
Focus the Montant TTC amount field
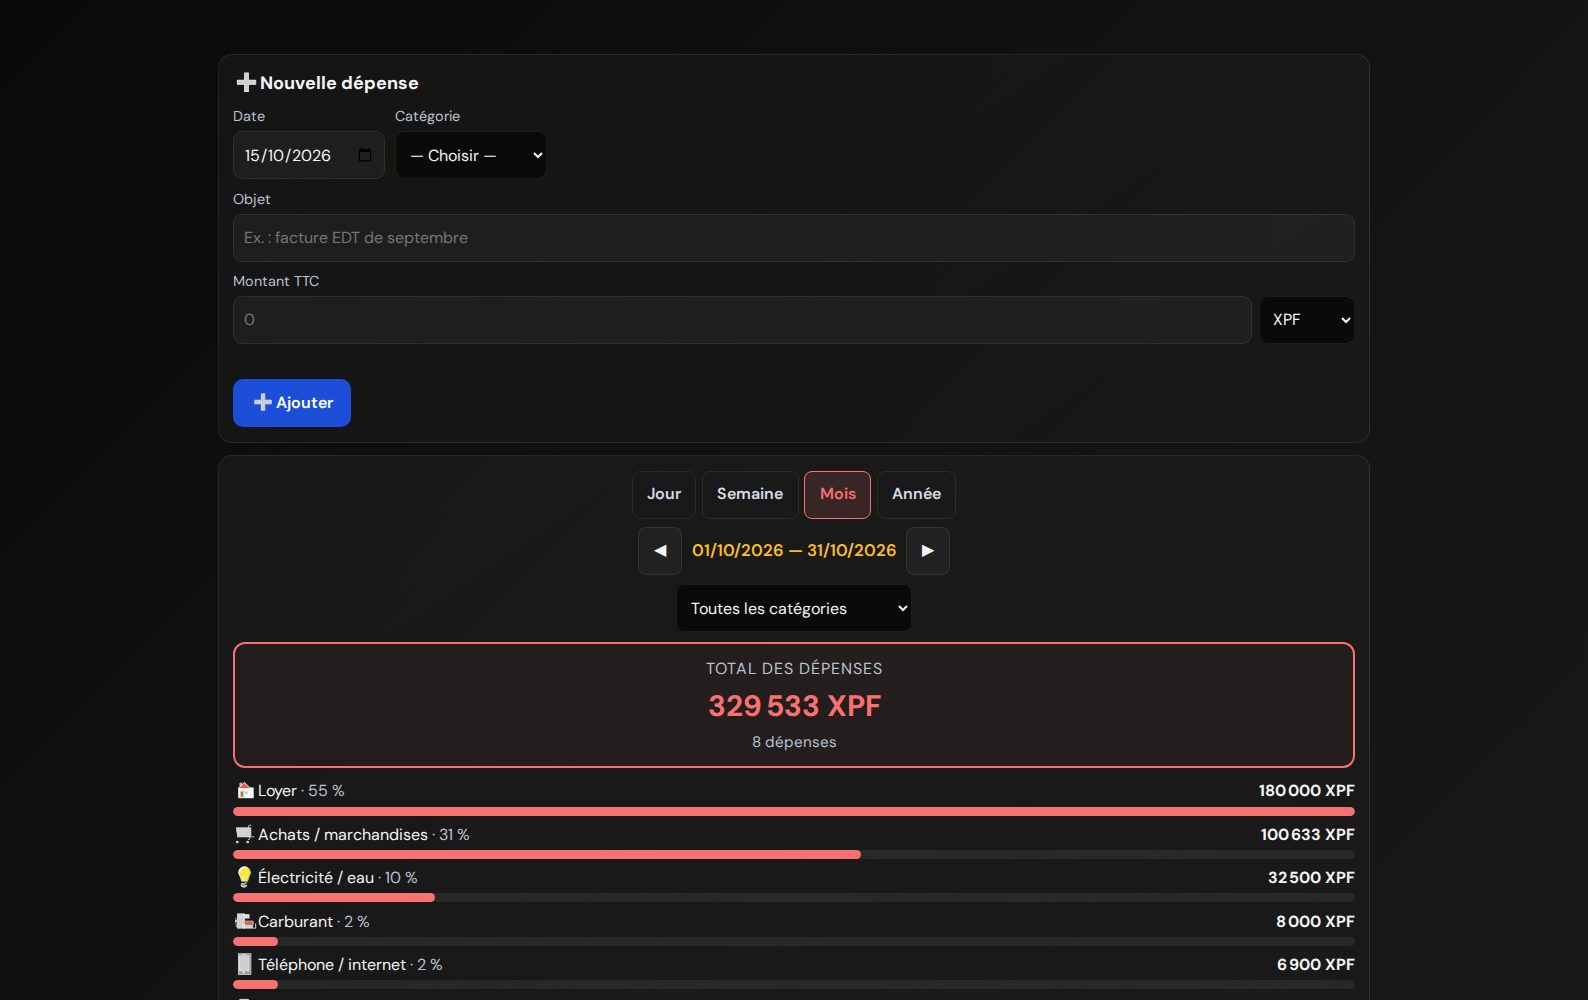742,320
